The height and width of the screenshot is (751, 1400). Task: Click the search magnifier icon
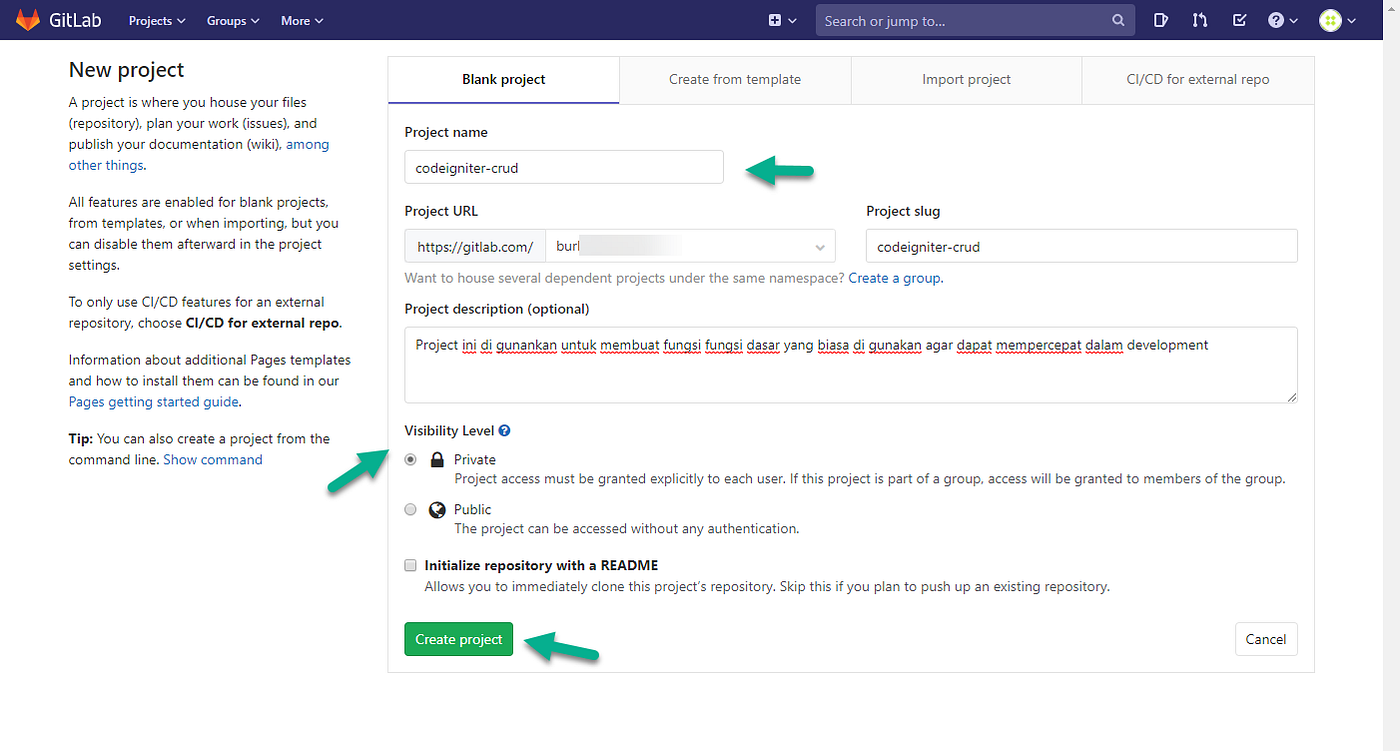(x=1117, y=20)
